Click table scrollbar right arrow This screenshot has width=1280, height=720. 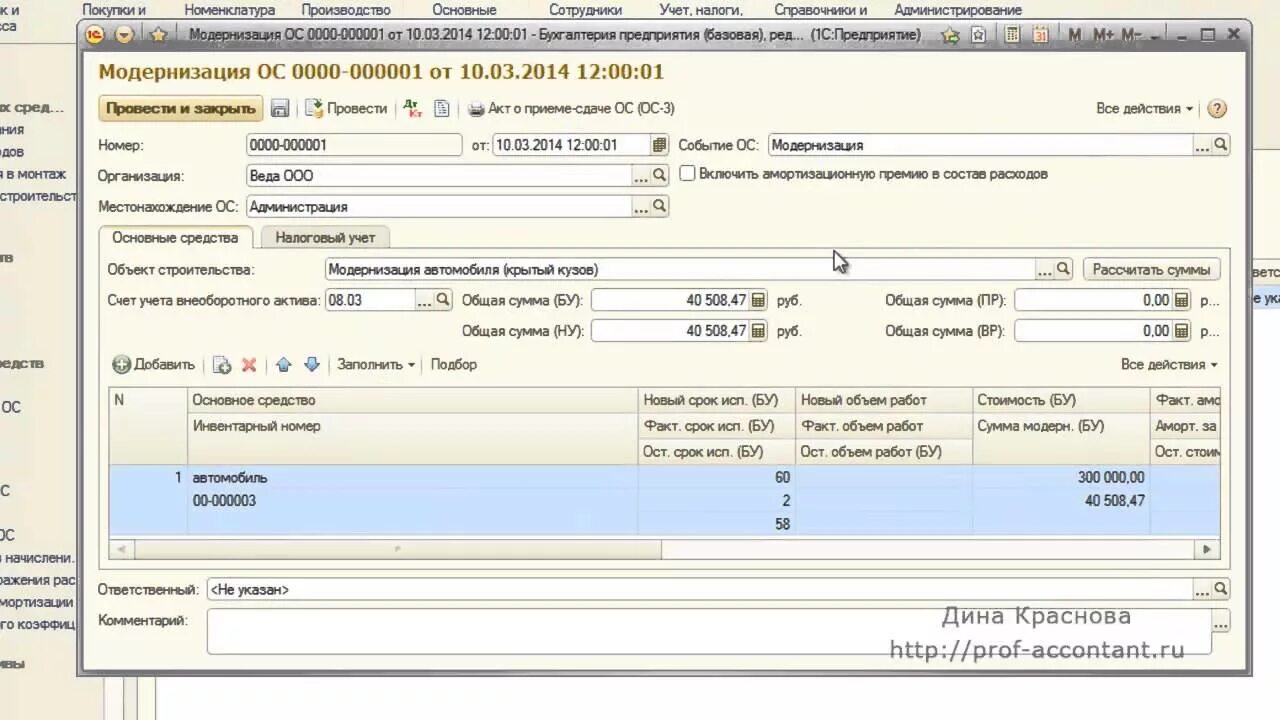1207,549
